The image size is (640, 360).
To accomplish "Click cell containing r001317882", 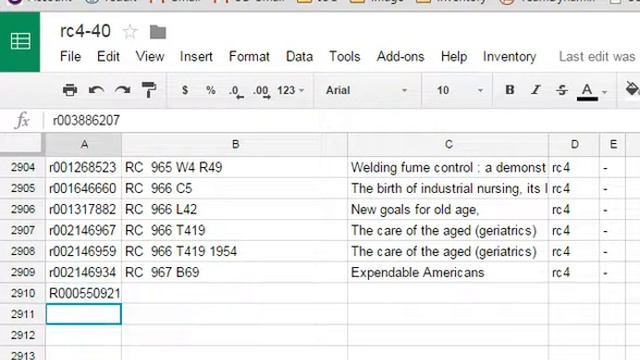I will [x=83, y=209].
